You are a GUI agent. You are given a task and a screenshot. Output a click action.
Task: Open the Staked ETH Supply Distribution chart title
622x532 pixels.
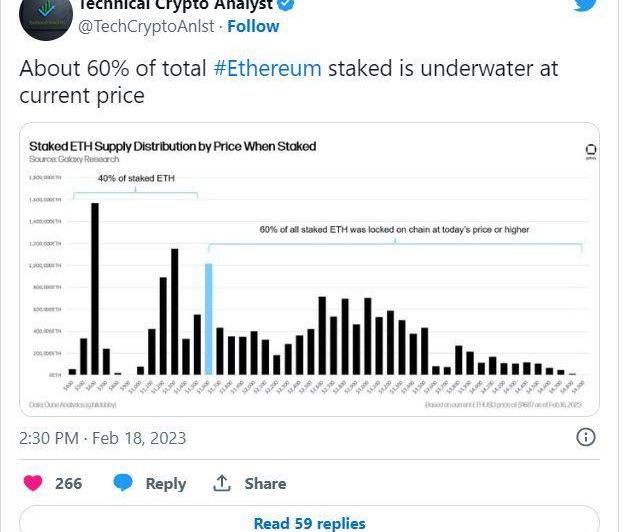[x=172, y=146]
